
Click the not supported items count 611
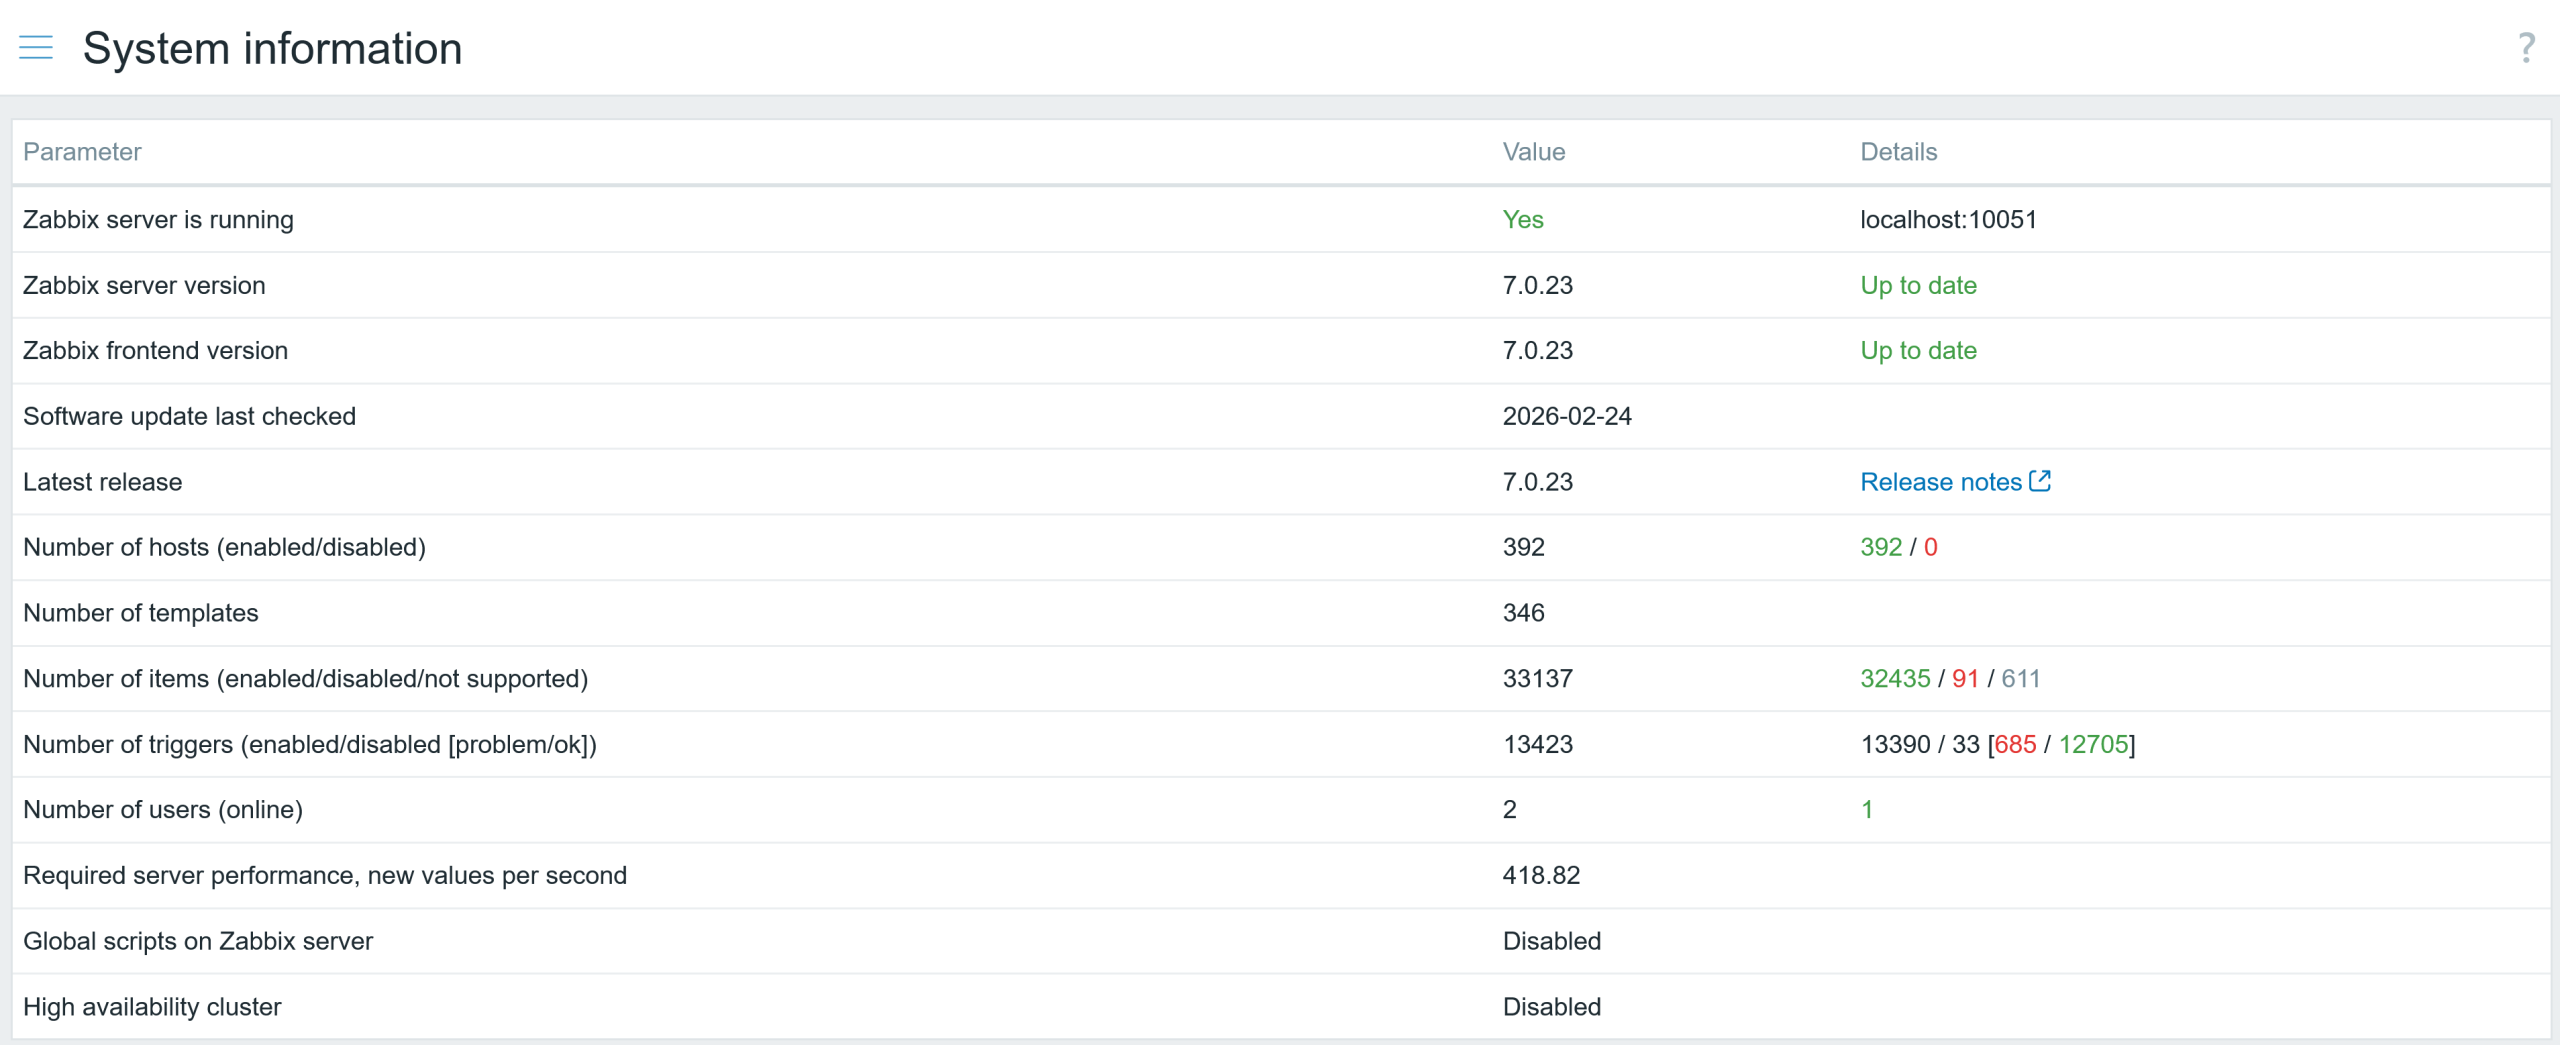coord(2020,679)
